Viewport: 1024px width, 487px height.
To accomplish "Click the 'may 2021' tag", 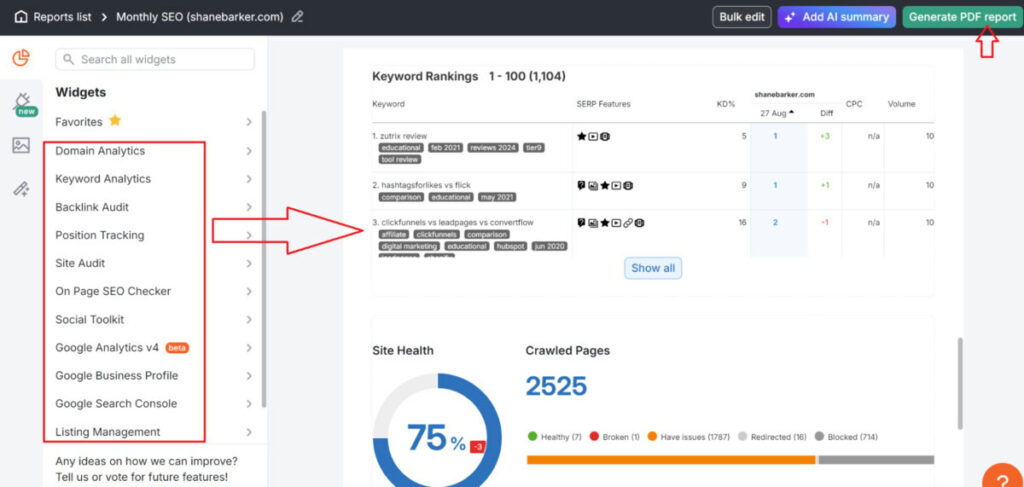I will click(x=497, y=197).
